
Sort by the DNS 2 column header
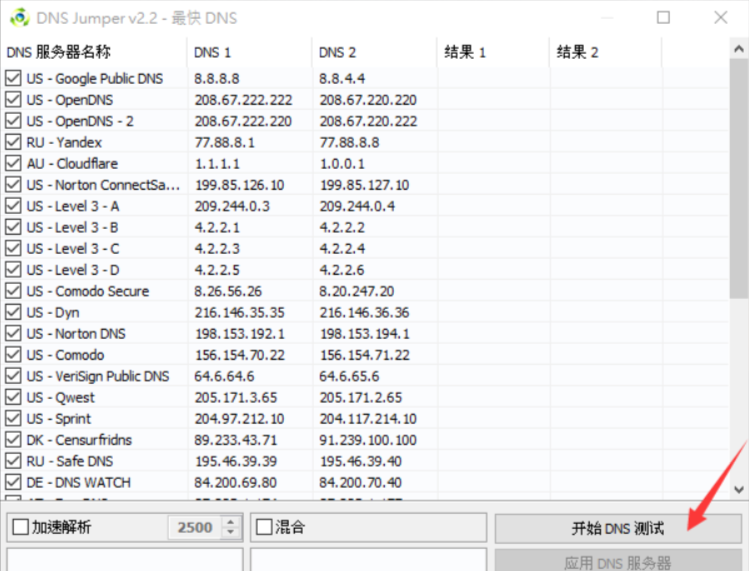pyautogui.click(x=374, y=52)
